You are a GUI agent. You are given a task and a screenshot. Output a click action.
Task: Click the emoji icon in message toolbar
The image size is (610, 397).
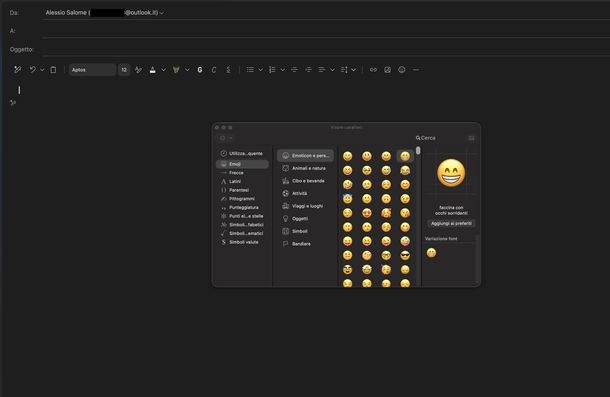(x=402, y=70)
